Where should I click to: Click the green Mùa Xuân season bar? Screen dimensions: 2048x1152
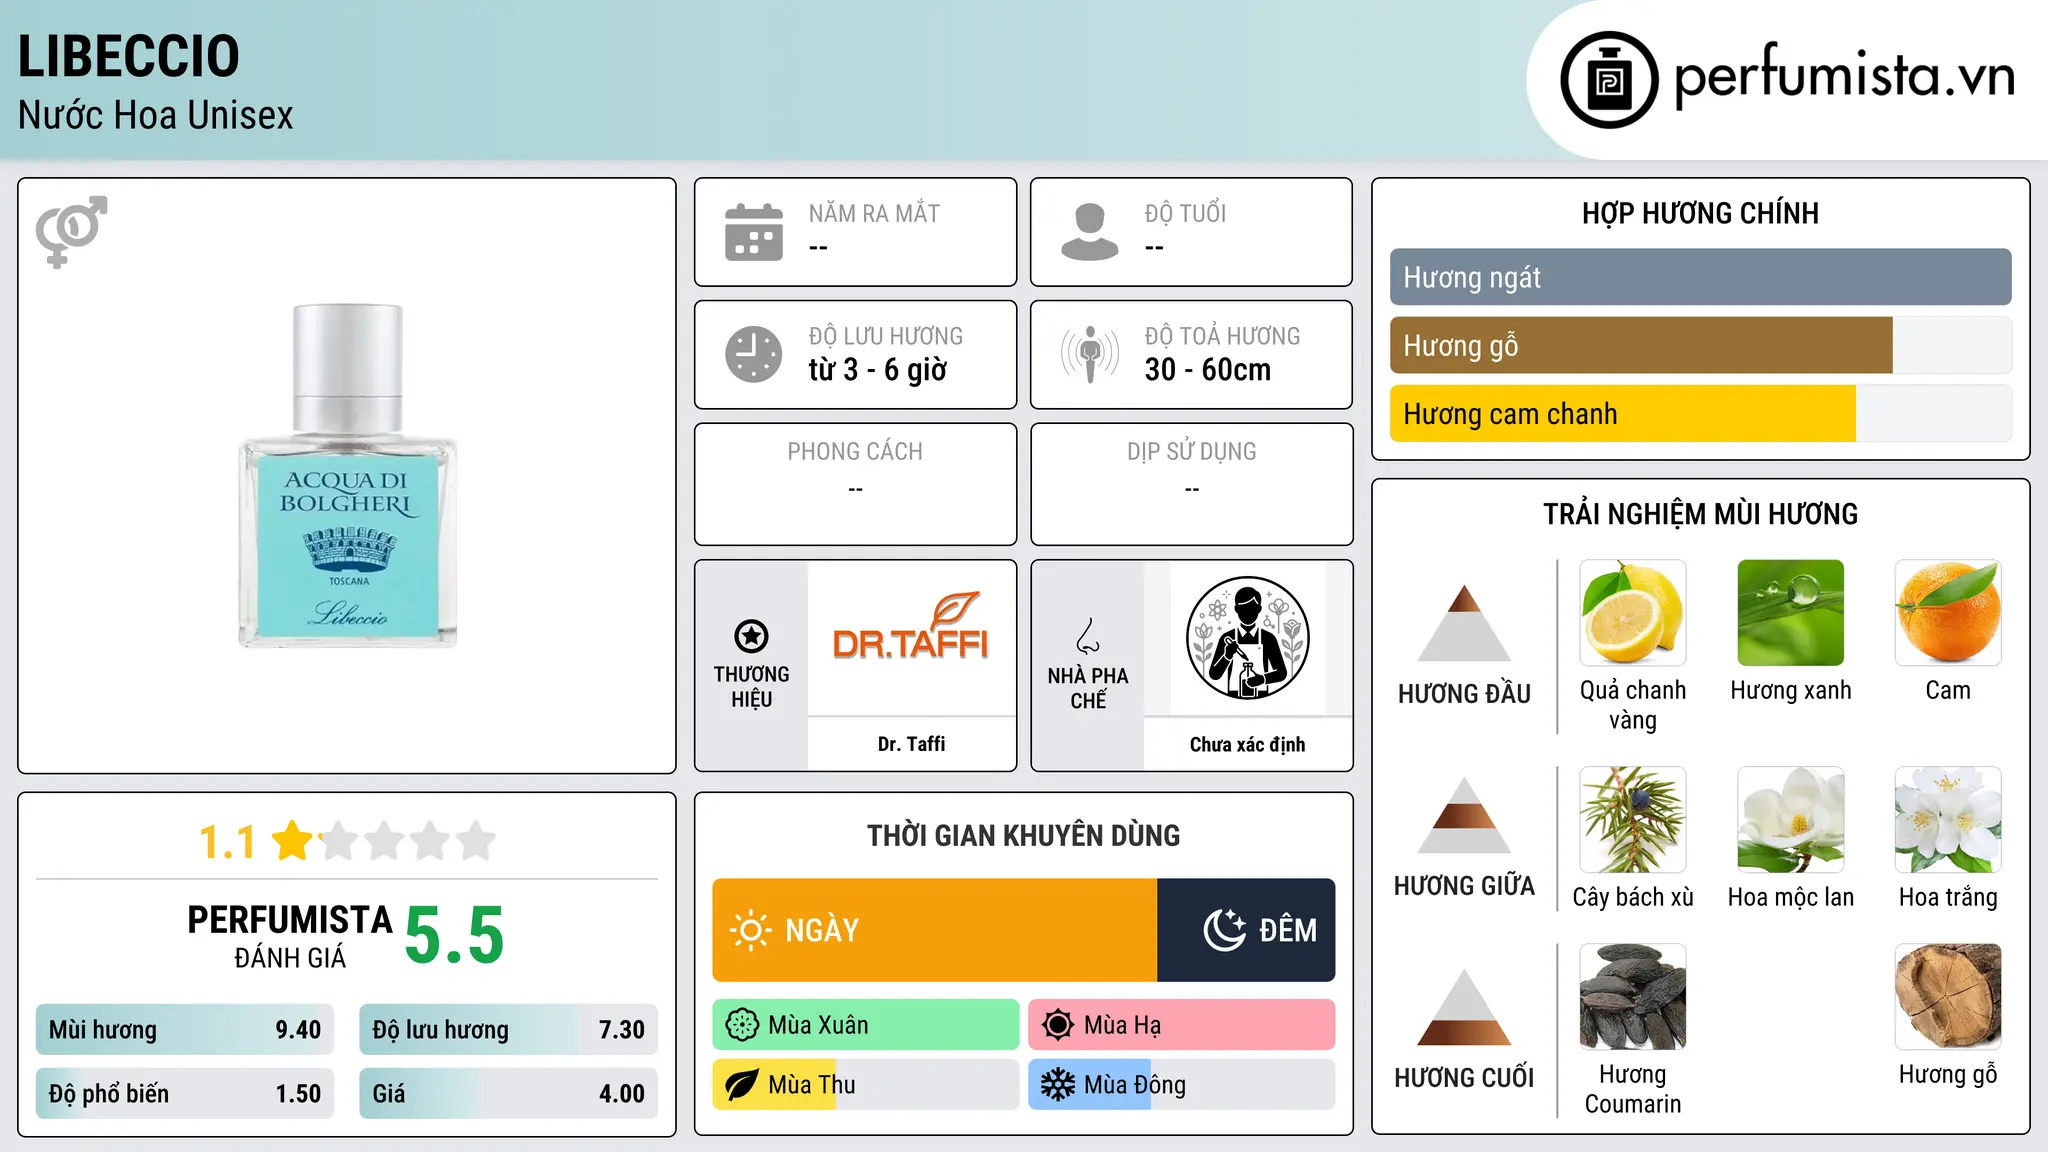tap(866, 1025)
